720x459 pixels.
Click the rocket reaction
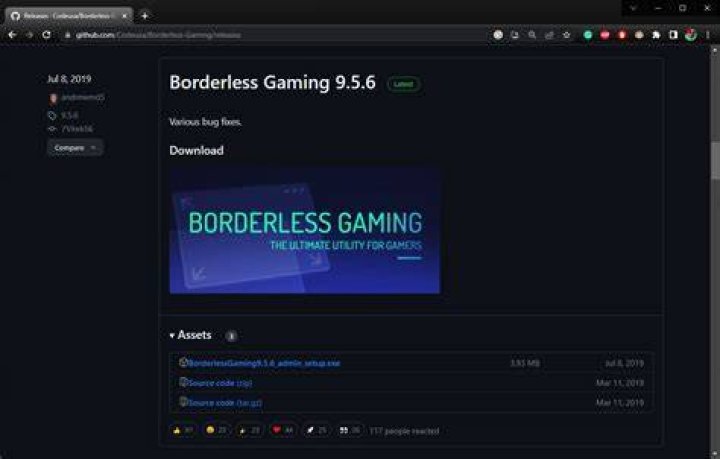pyautogui.click(x=316, y=430)
